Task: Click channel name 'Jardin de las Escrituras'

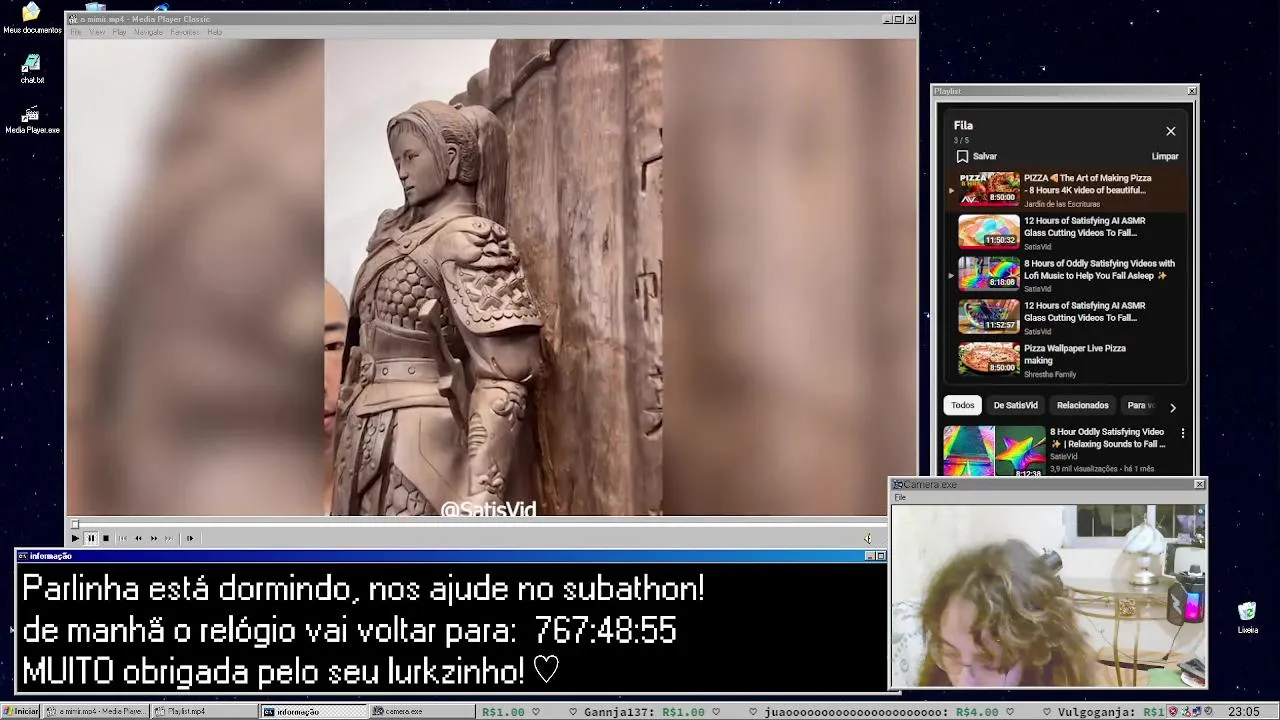Action: (x=1061, y=204)
